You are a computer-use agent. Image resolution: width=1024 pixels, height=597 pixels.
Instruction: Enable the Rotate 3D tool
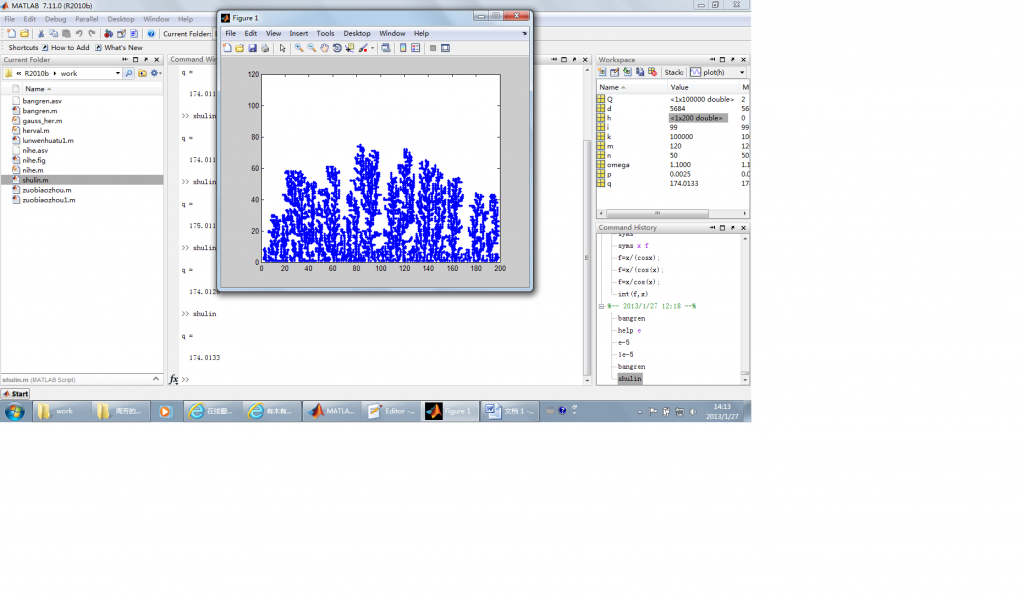click(x=337, y=48)
